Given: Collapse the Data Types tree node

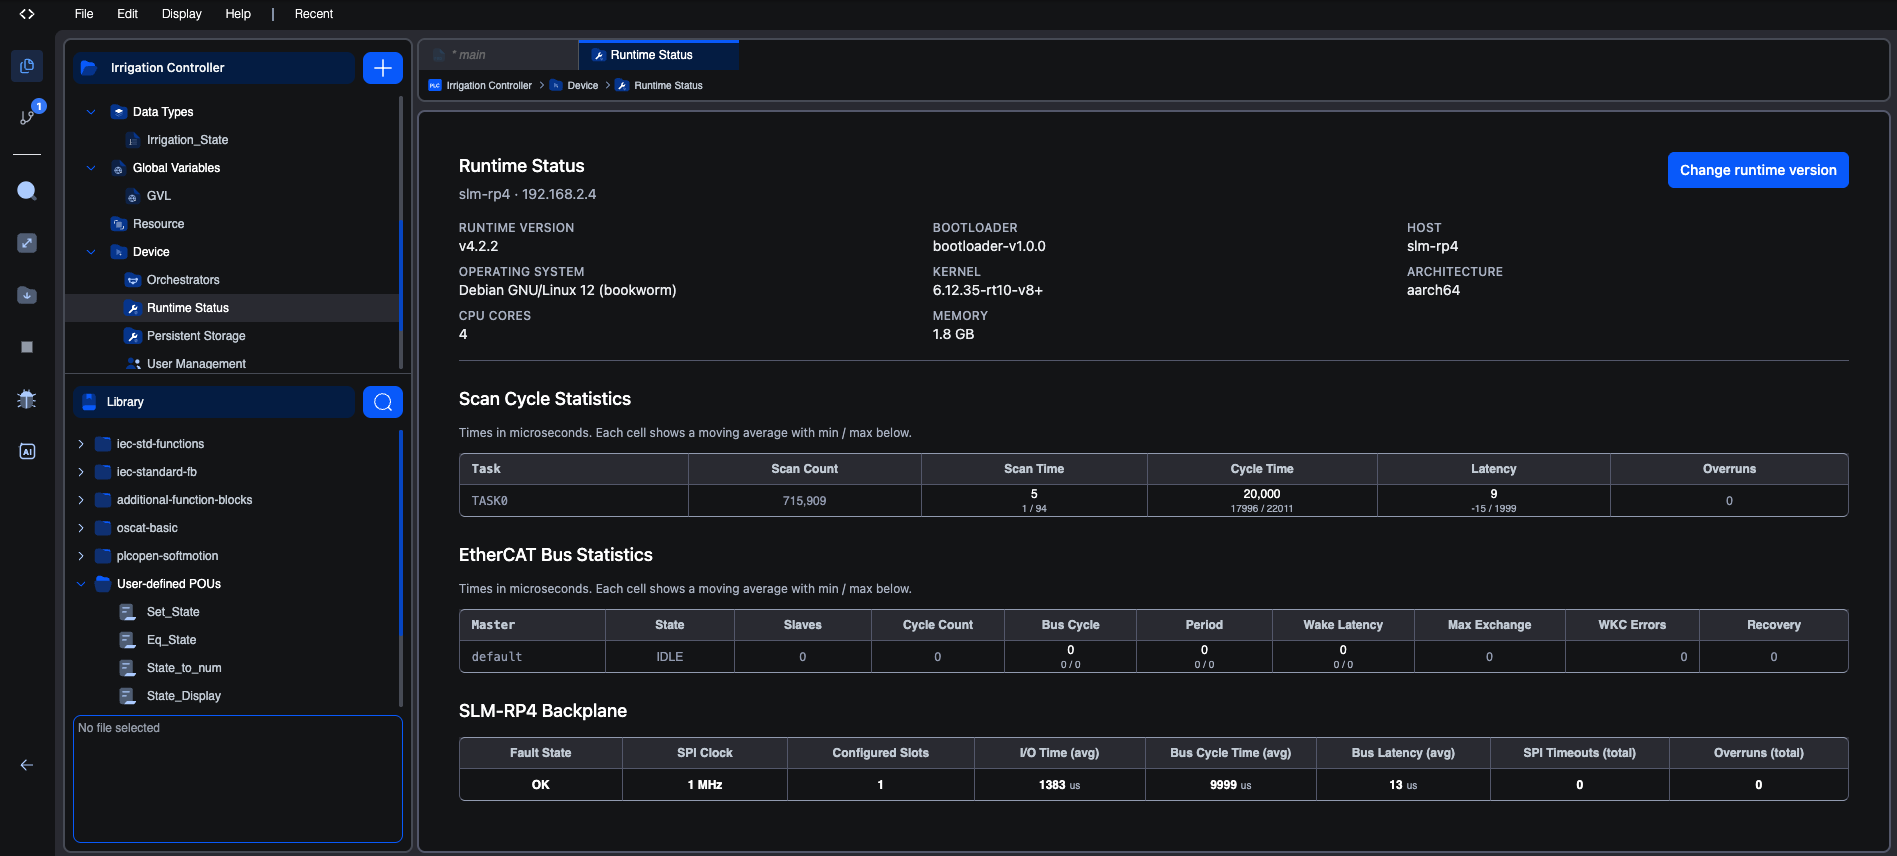Looking at the screenshot, I should [91, 112].
